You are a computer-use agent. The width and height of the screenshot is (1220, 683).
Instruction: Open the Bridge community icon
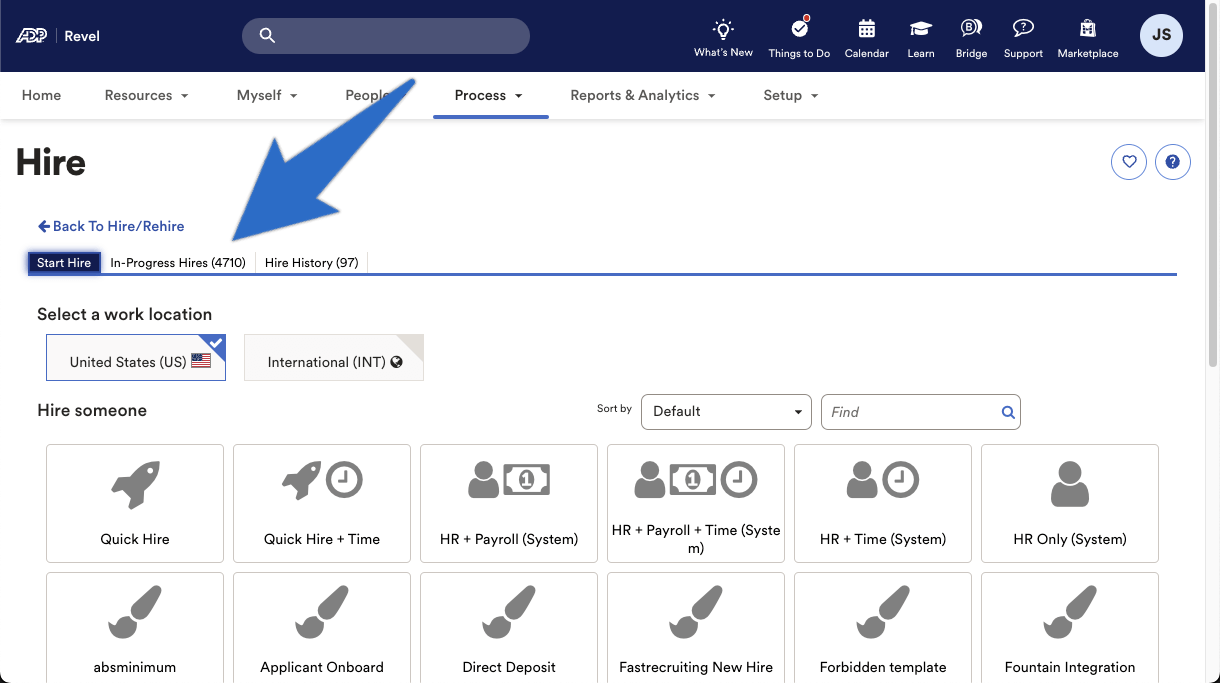point(970,35)
